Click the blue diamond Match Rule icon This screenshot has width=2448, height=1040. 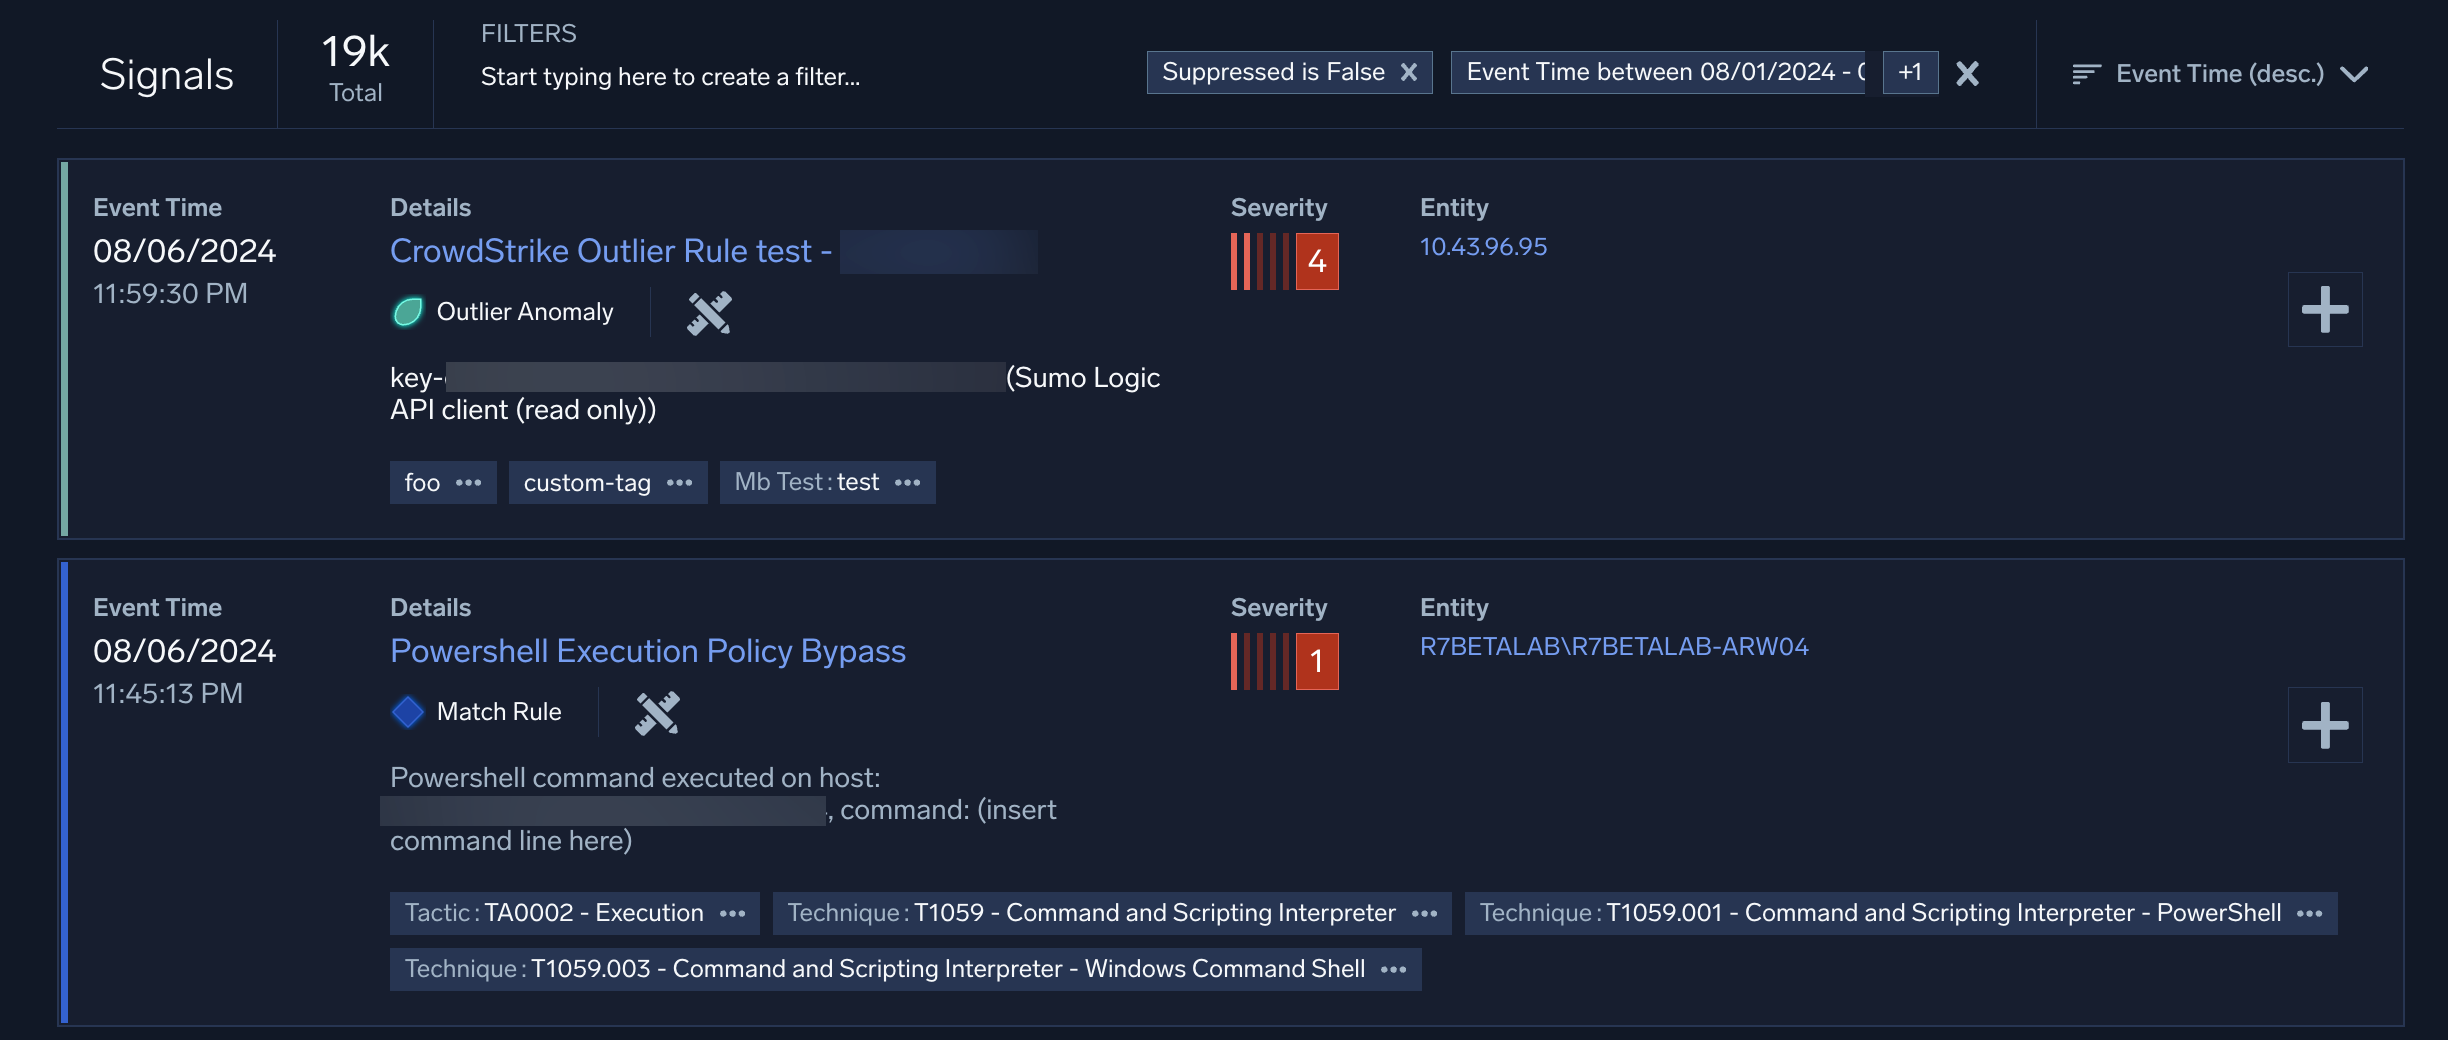click(408, 712)
